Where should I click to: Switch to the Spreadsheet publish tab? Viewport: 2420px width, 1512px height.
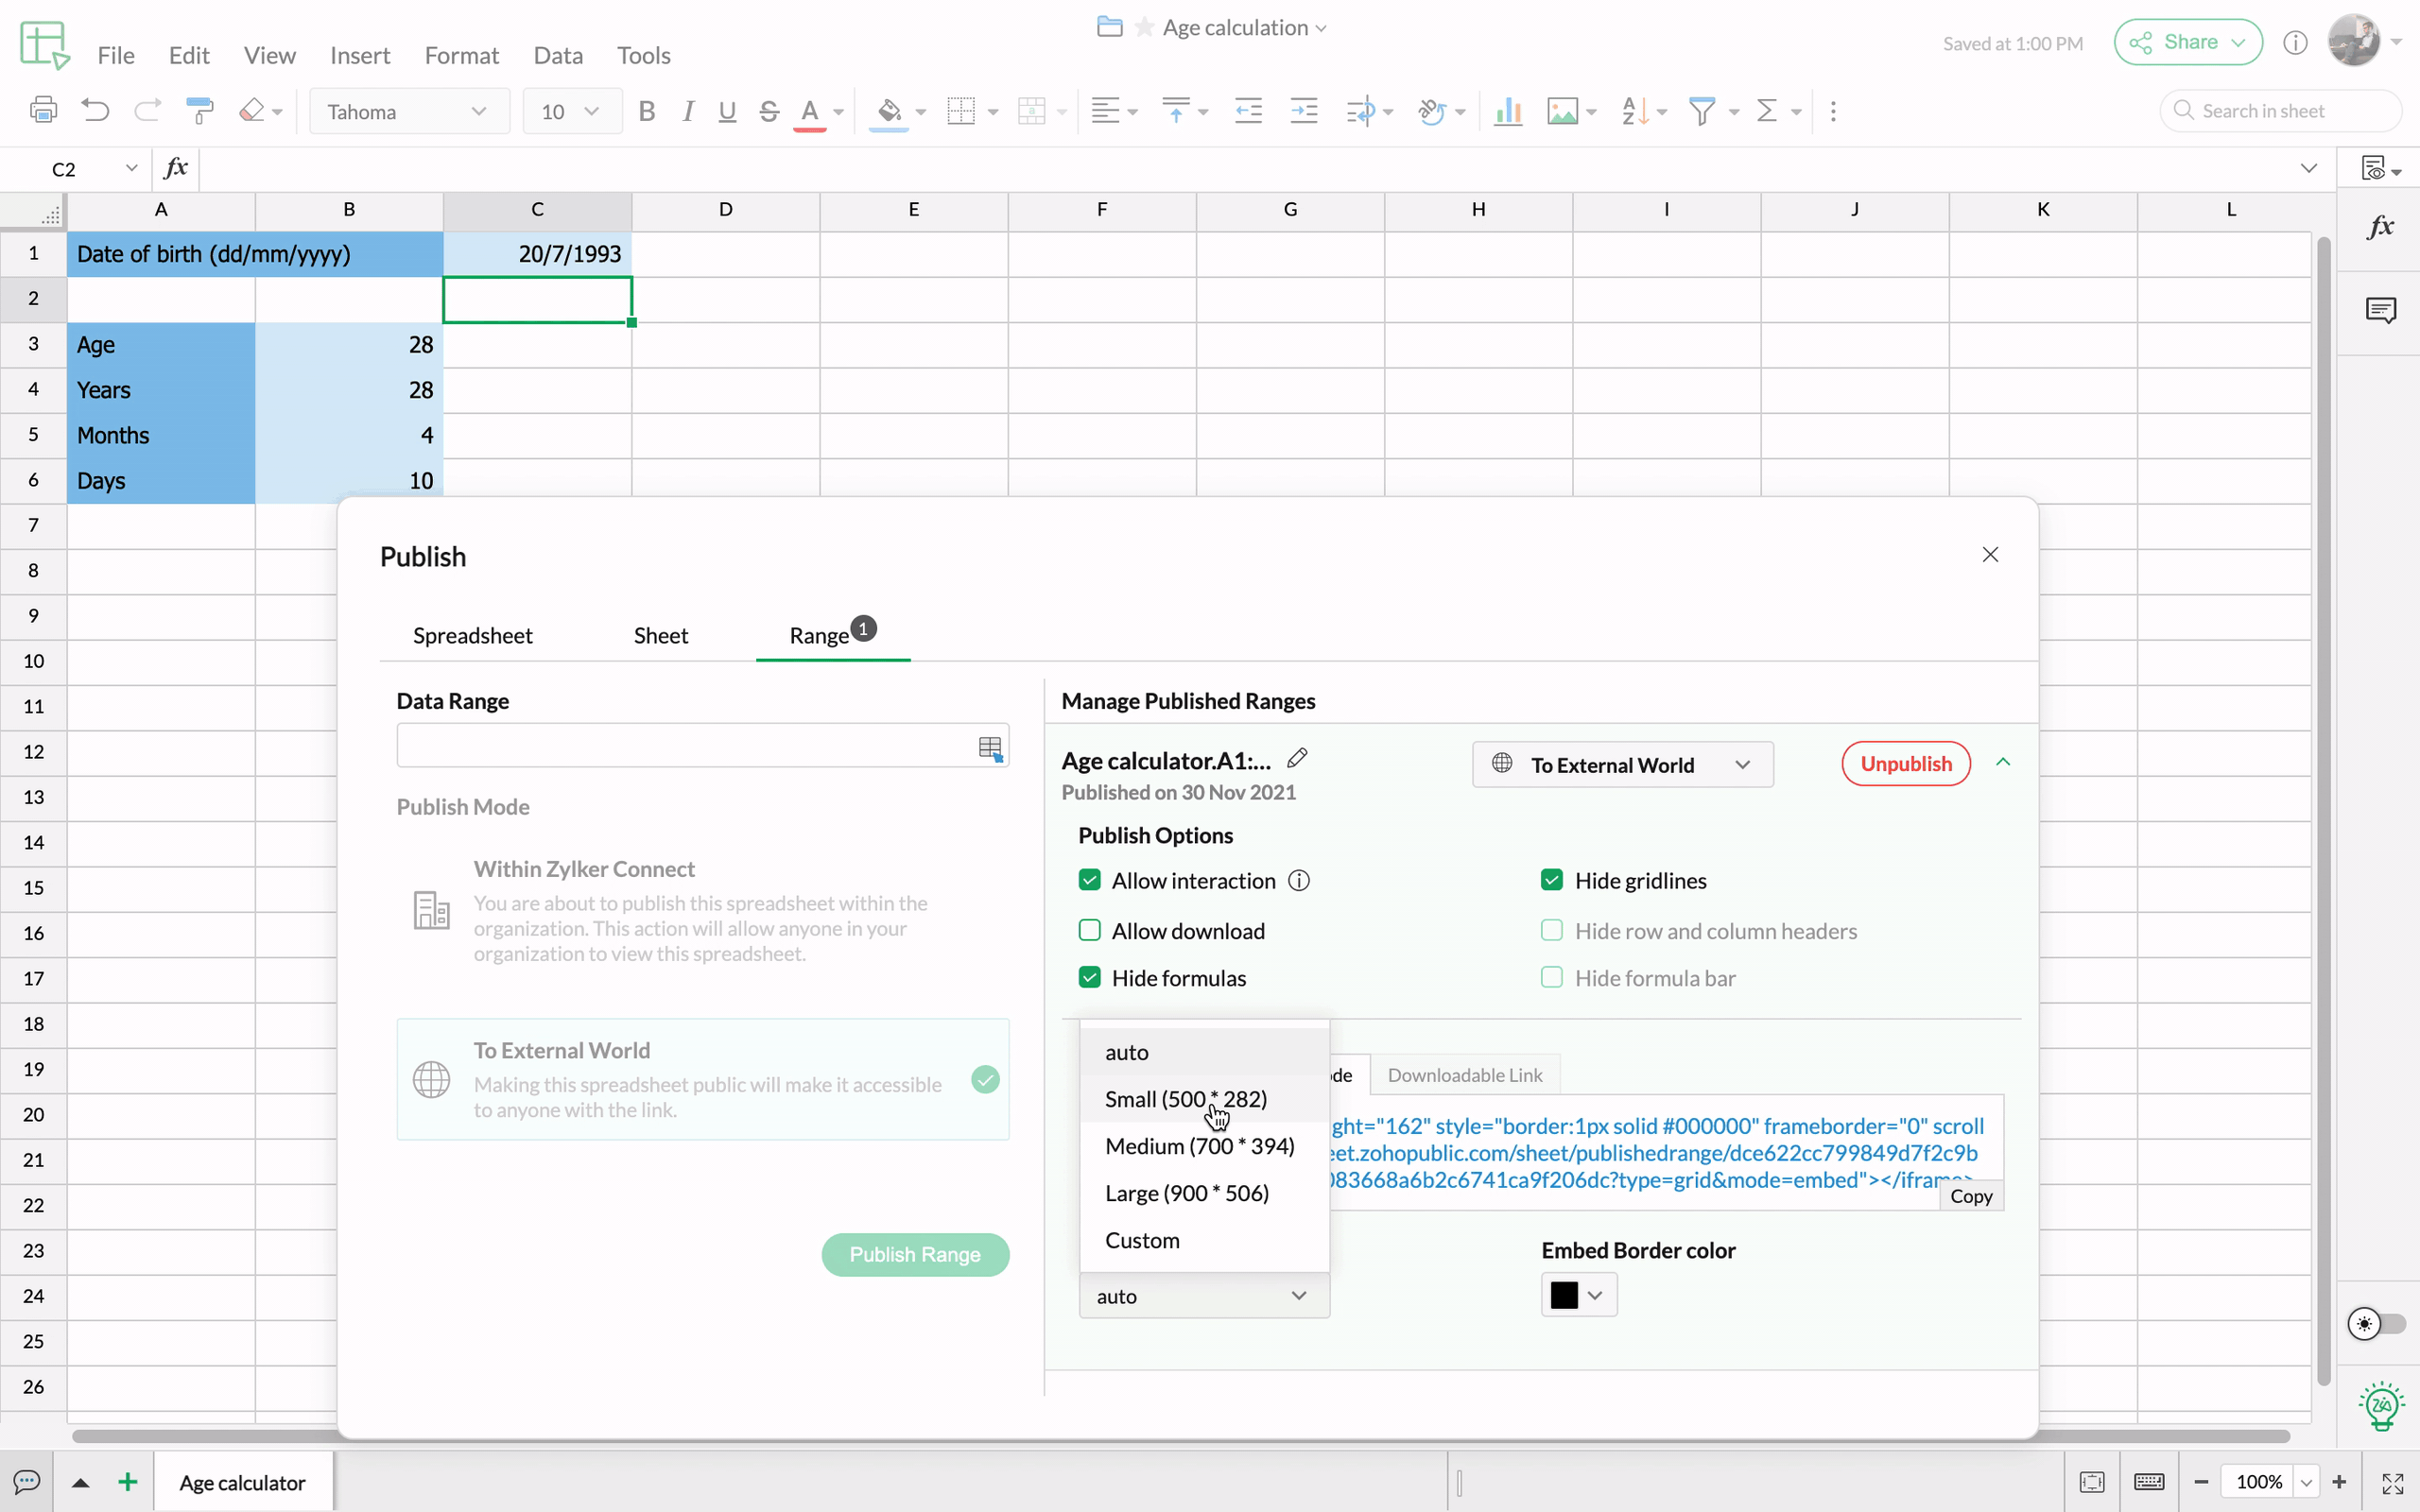(472, 636)
